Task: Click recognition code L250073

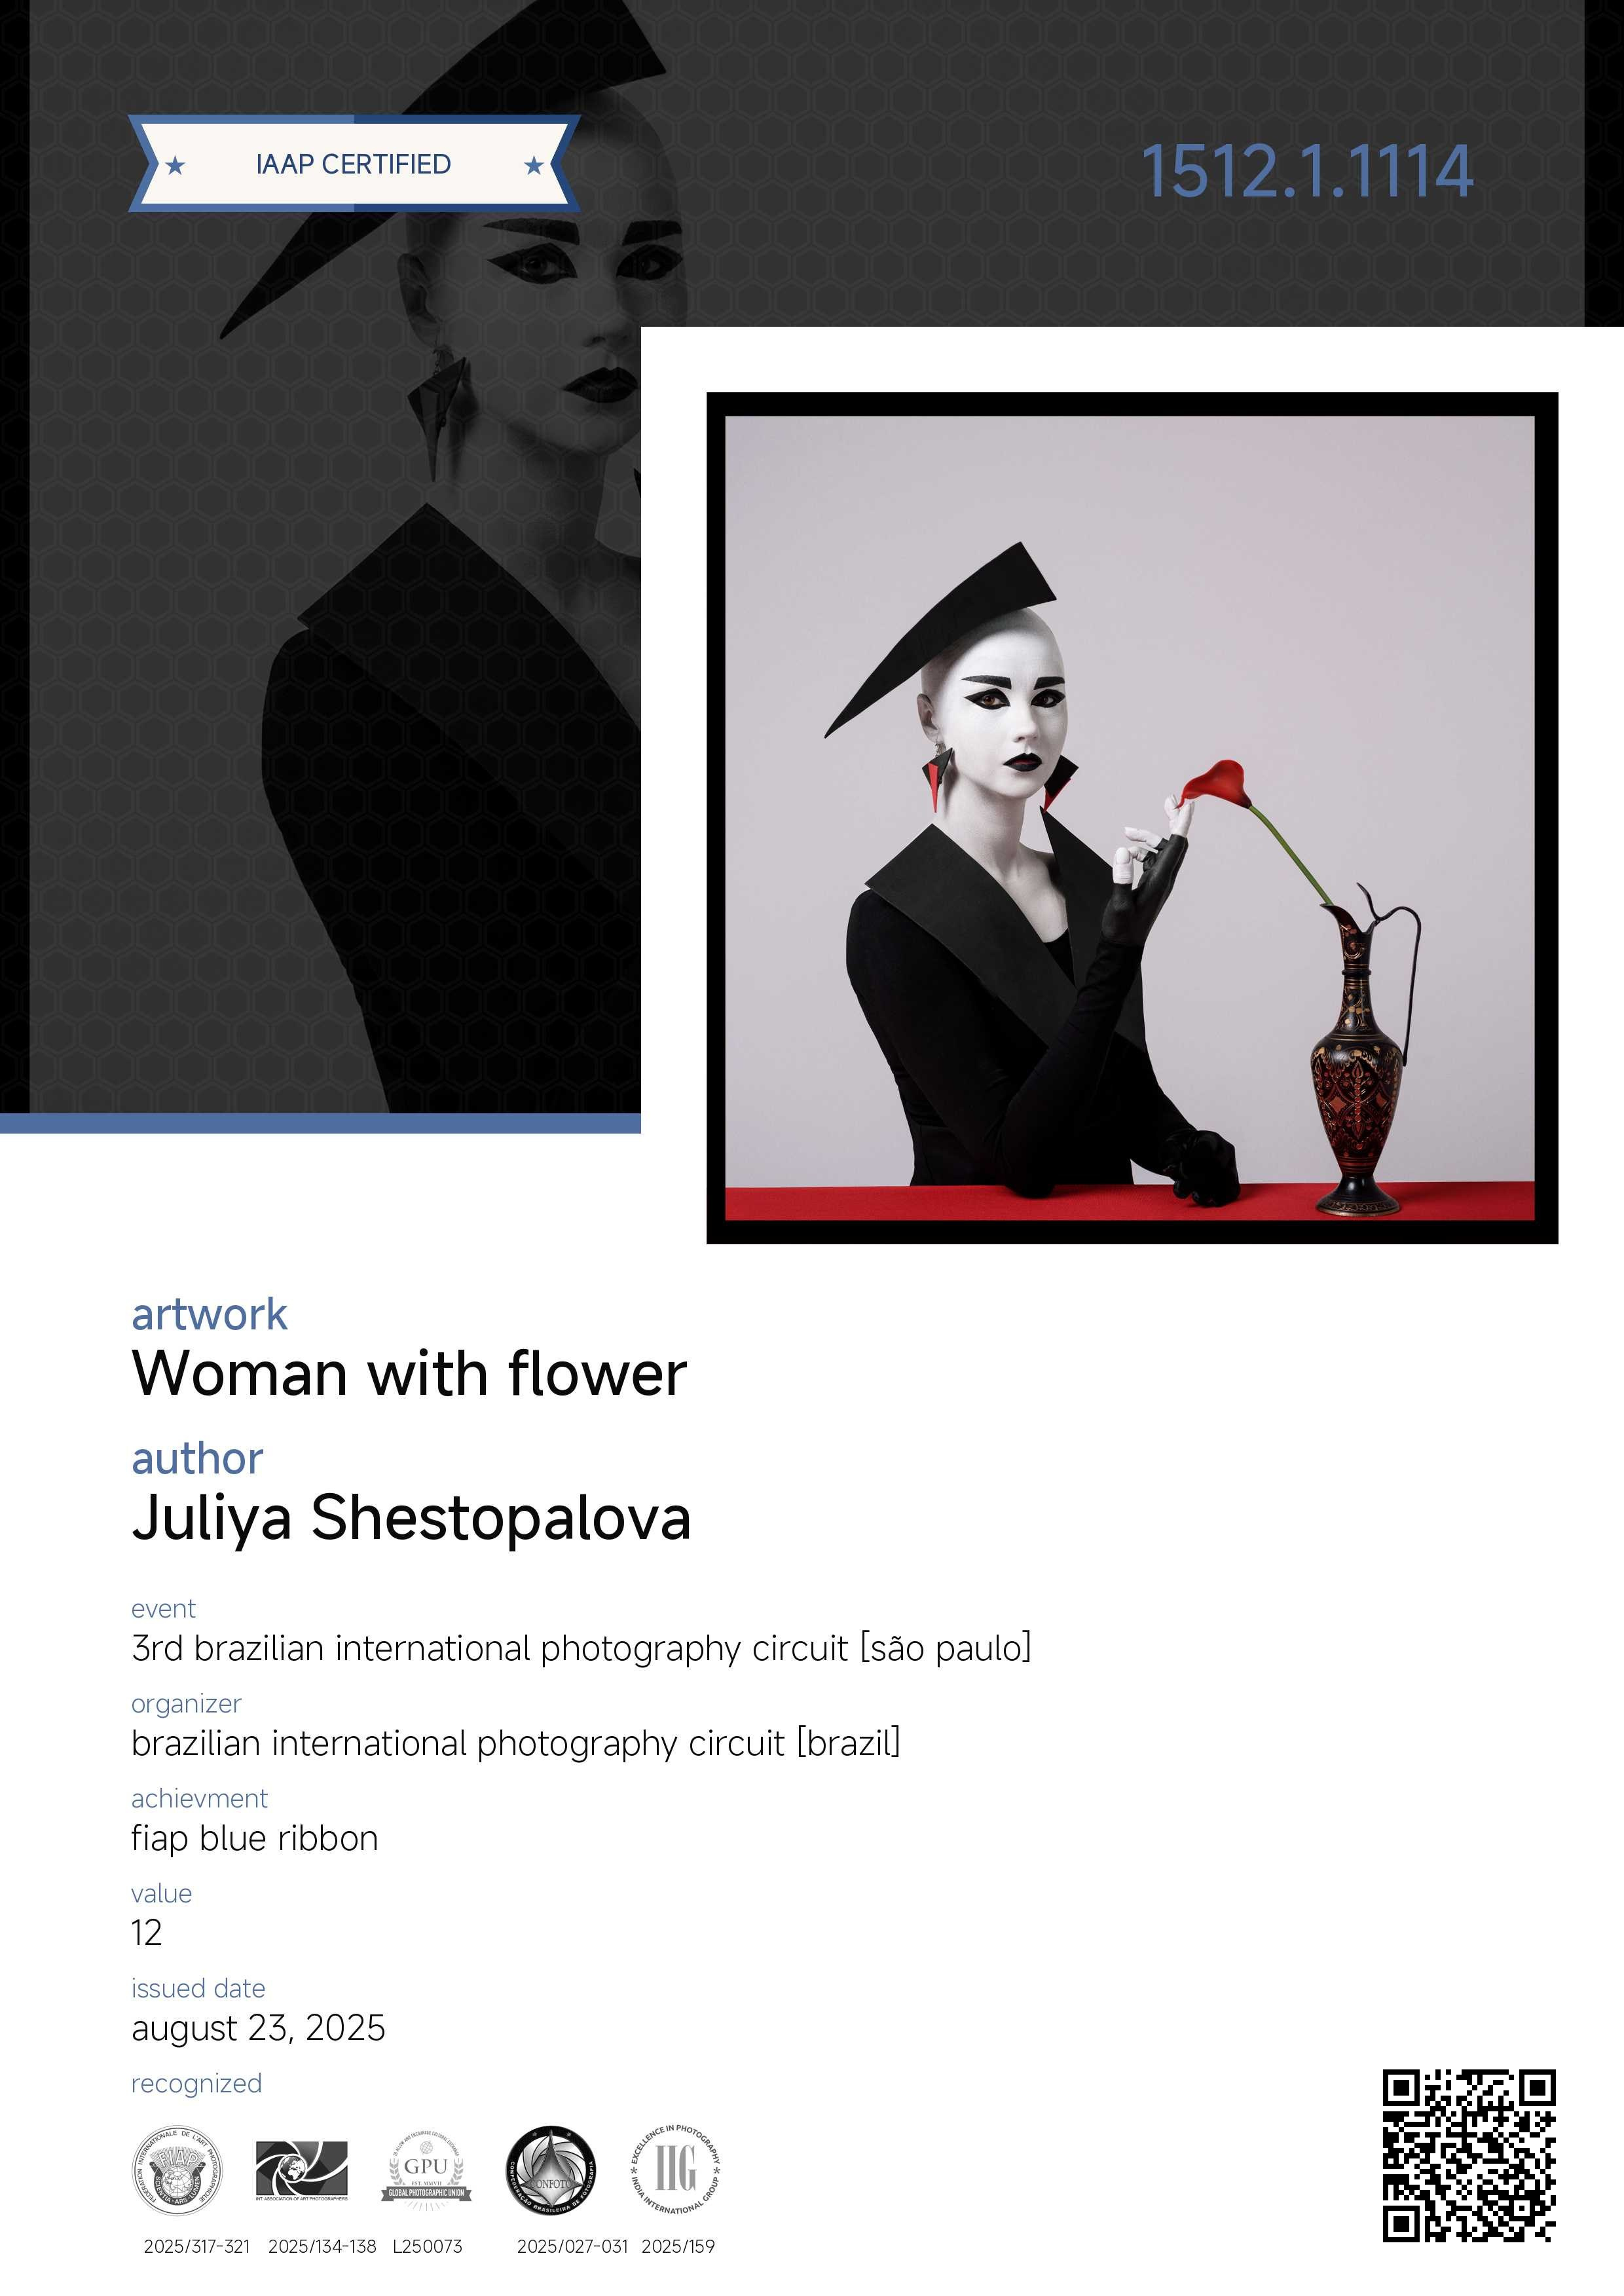Action: pos(427,2246)
